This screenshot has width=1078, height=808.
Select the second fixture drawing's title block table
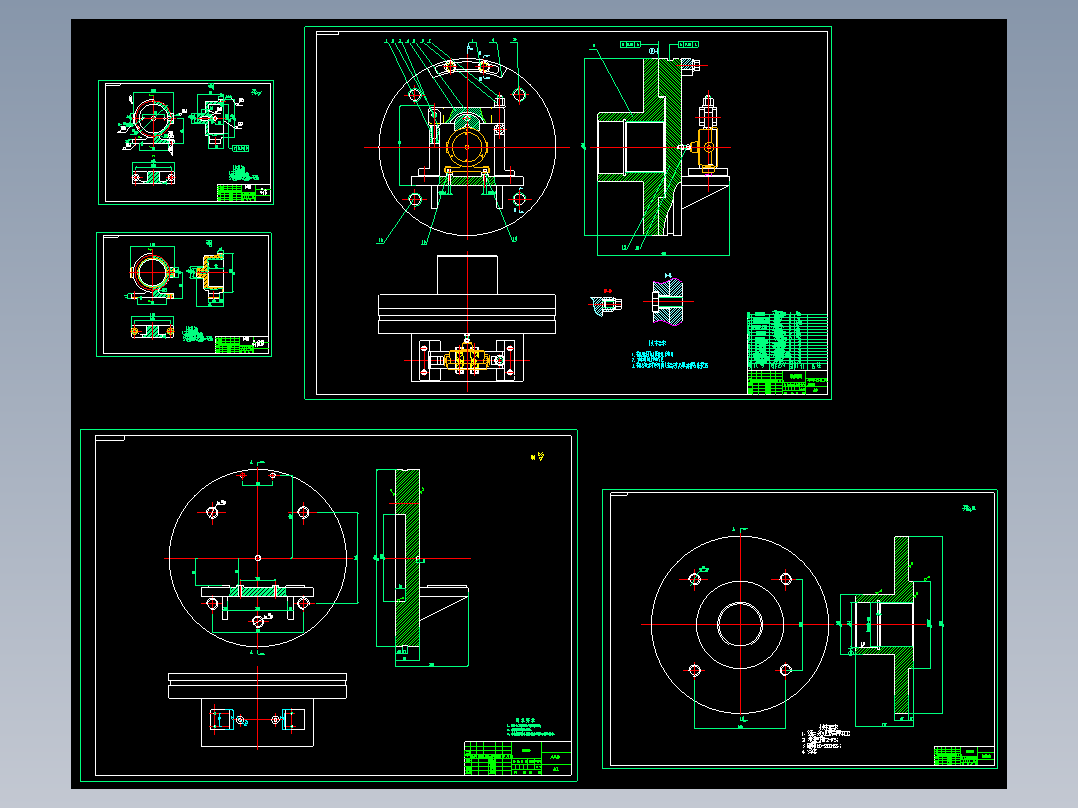240,342
